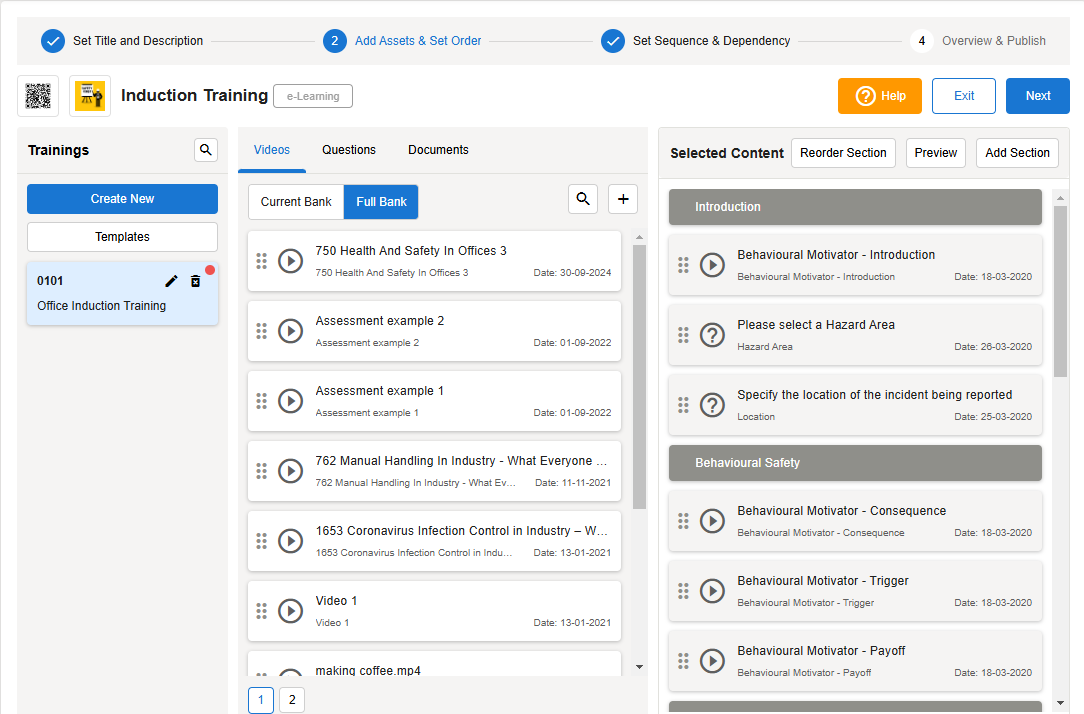Switch to the Questions tab

[349, 150]
